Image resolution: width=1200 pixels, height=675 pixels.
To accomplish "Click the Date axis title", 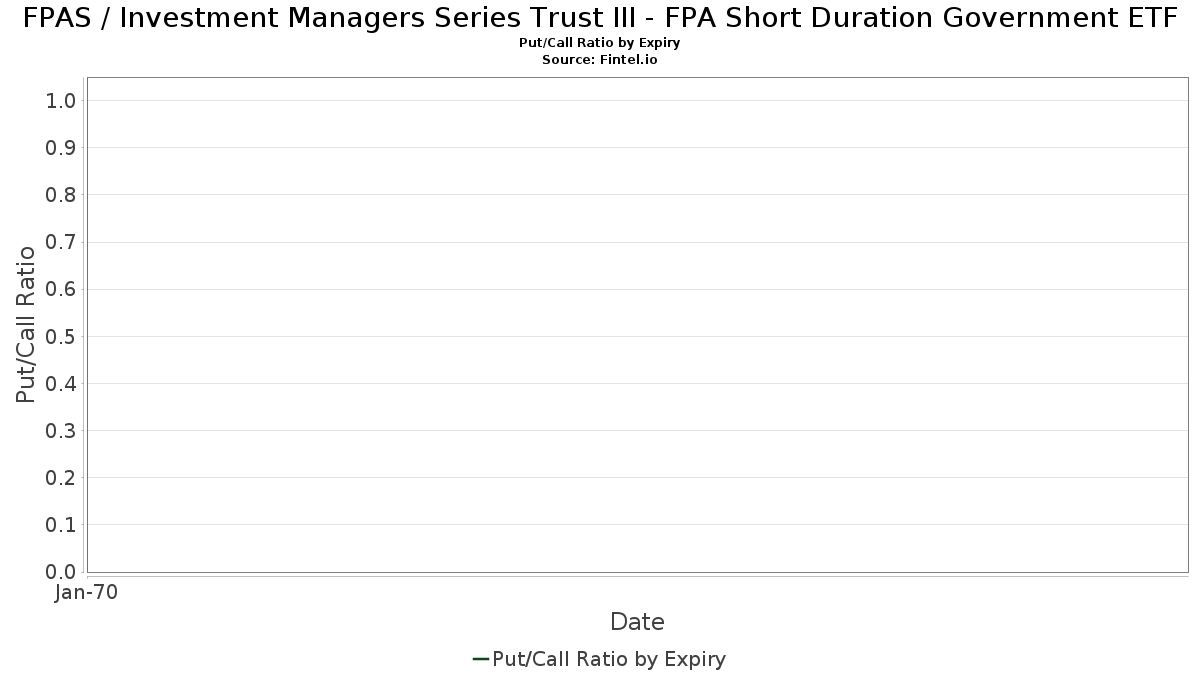I will 637,622.
